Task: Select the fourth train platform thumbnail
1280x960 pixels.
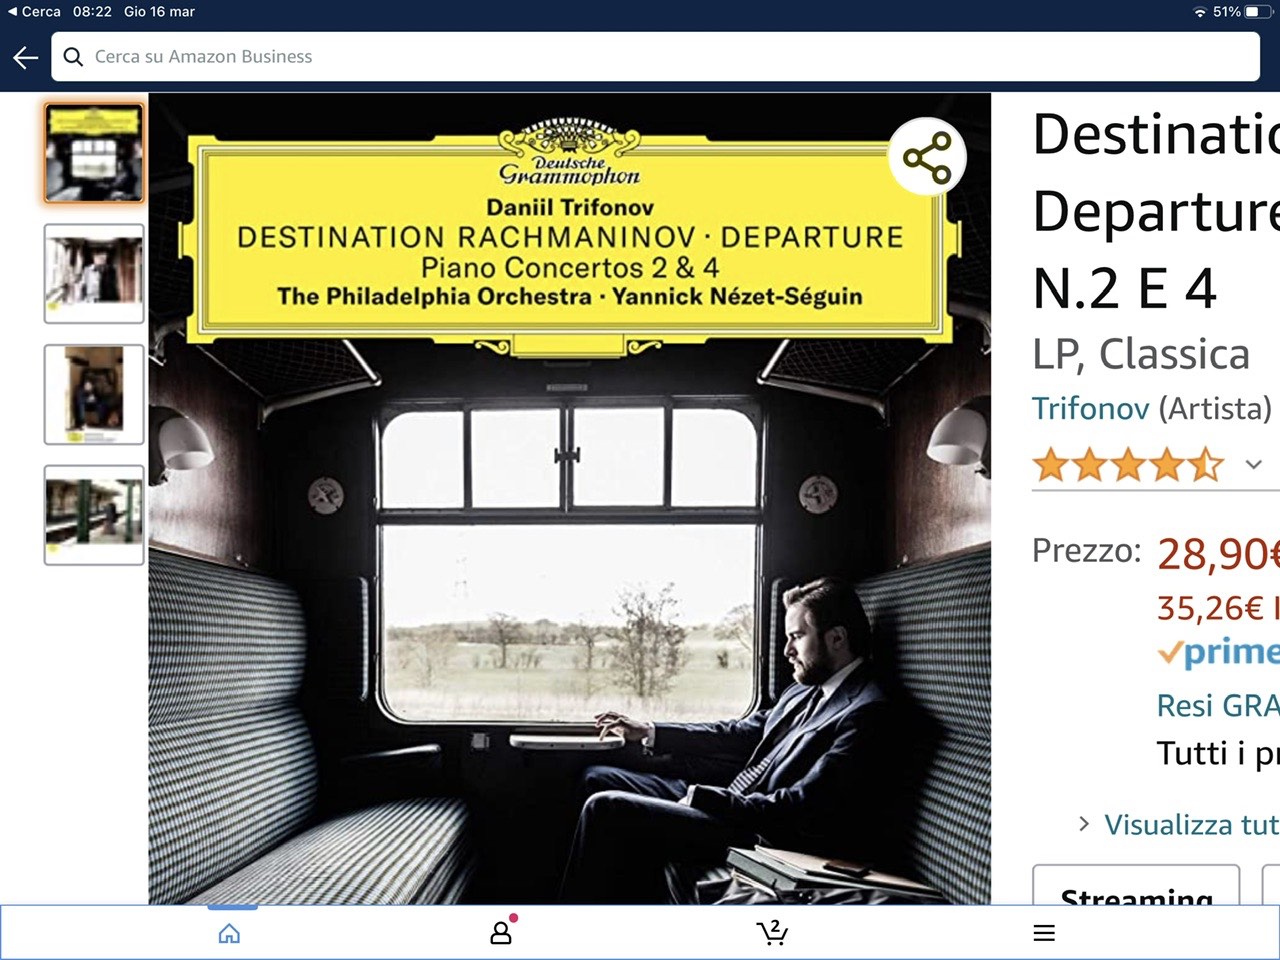Action: [x=94, y=515]
